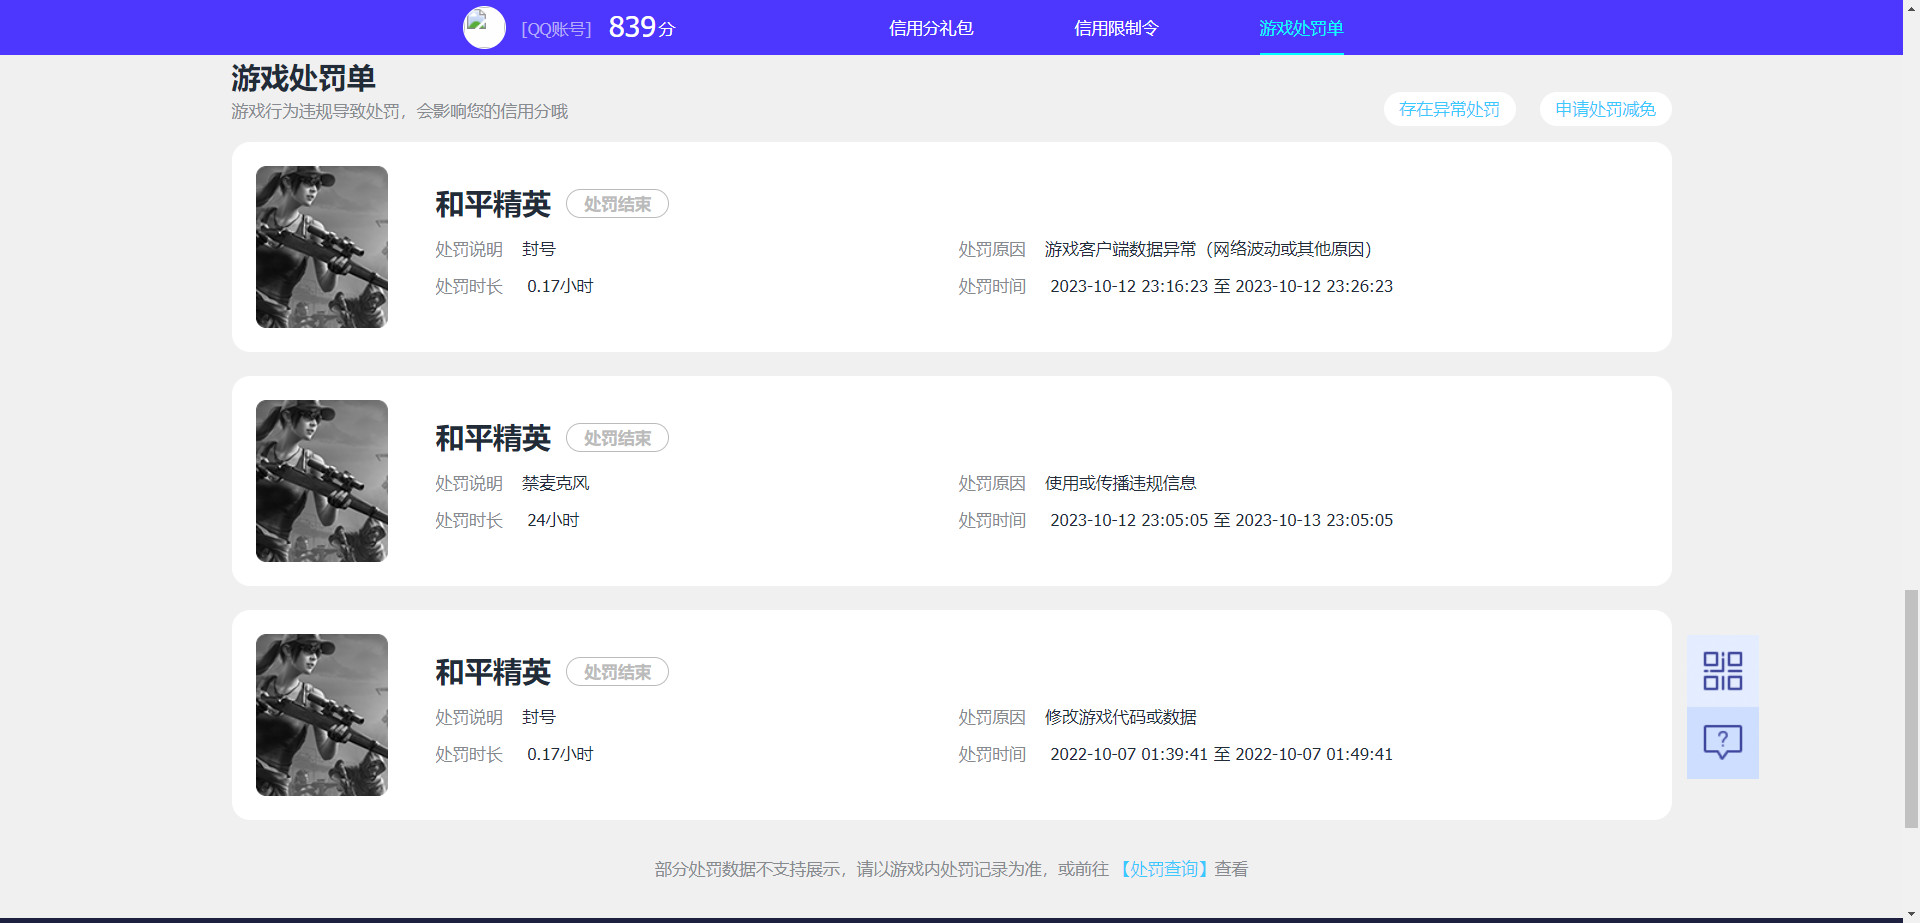This screenshot has width=1920, height=923.
Task: Click the 24小时 duration value
Action: 553,520
